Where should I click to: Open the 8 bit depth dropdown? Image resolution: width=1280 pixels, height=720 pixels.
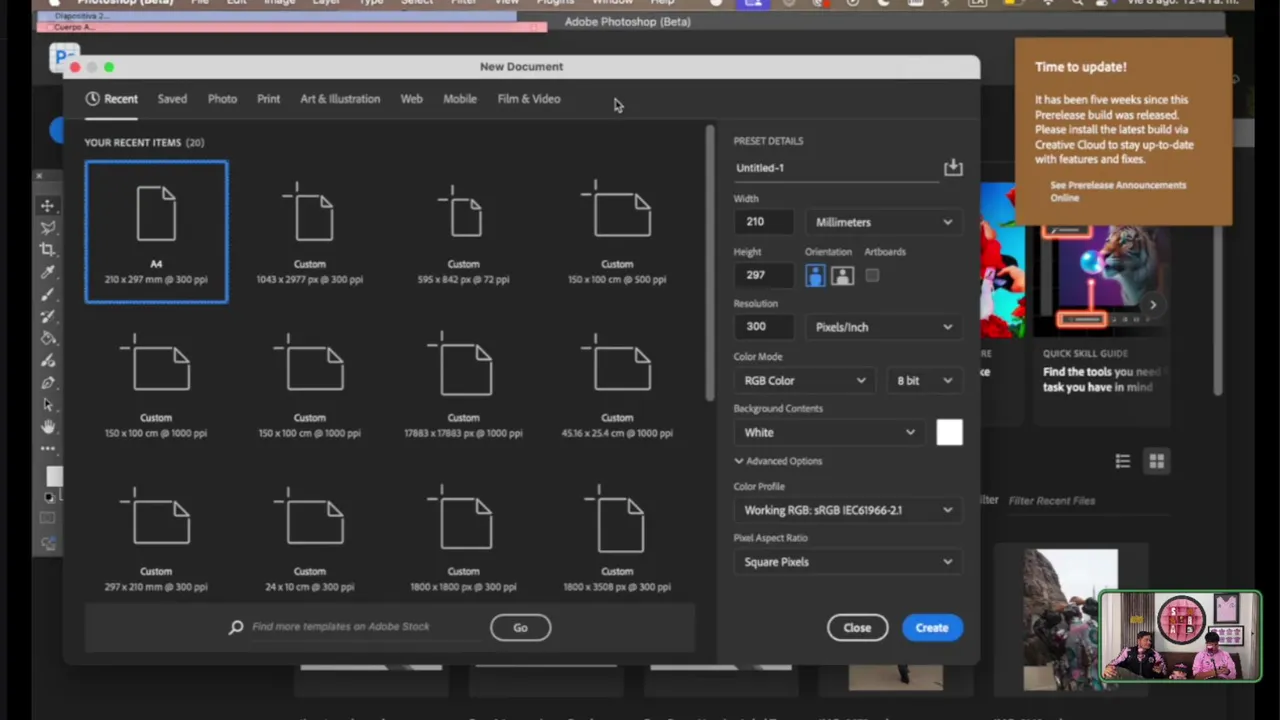pyautogui.click(x=924, y=380)
